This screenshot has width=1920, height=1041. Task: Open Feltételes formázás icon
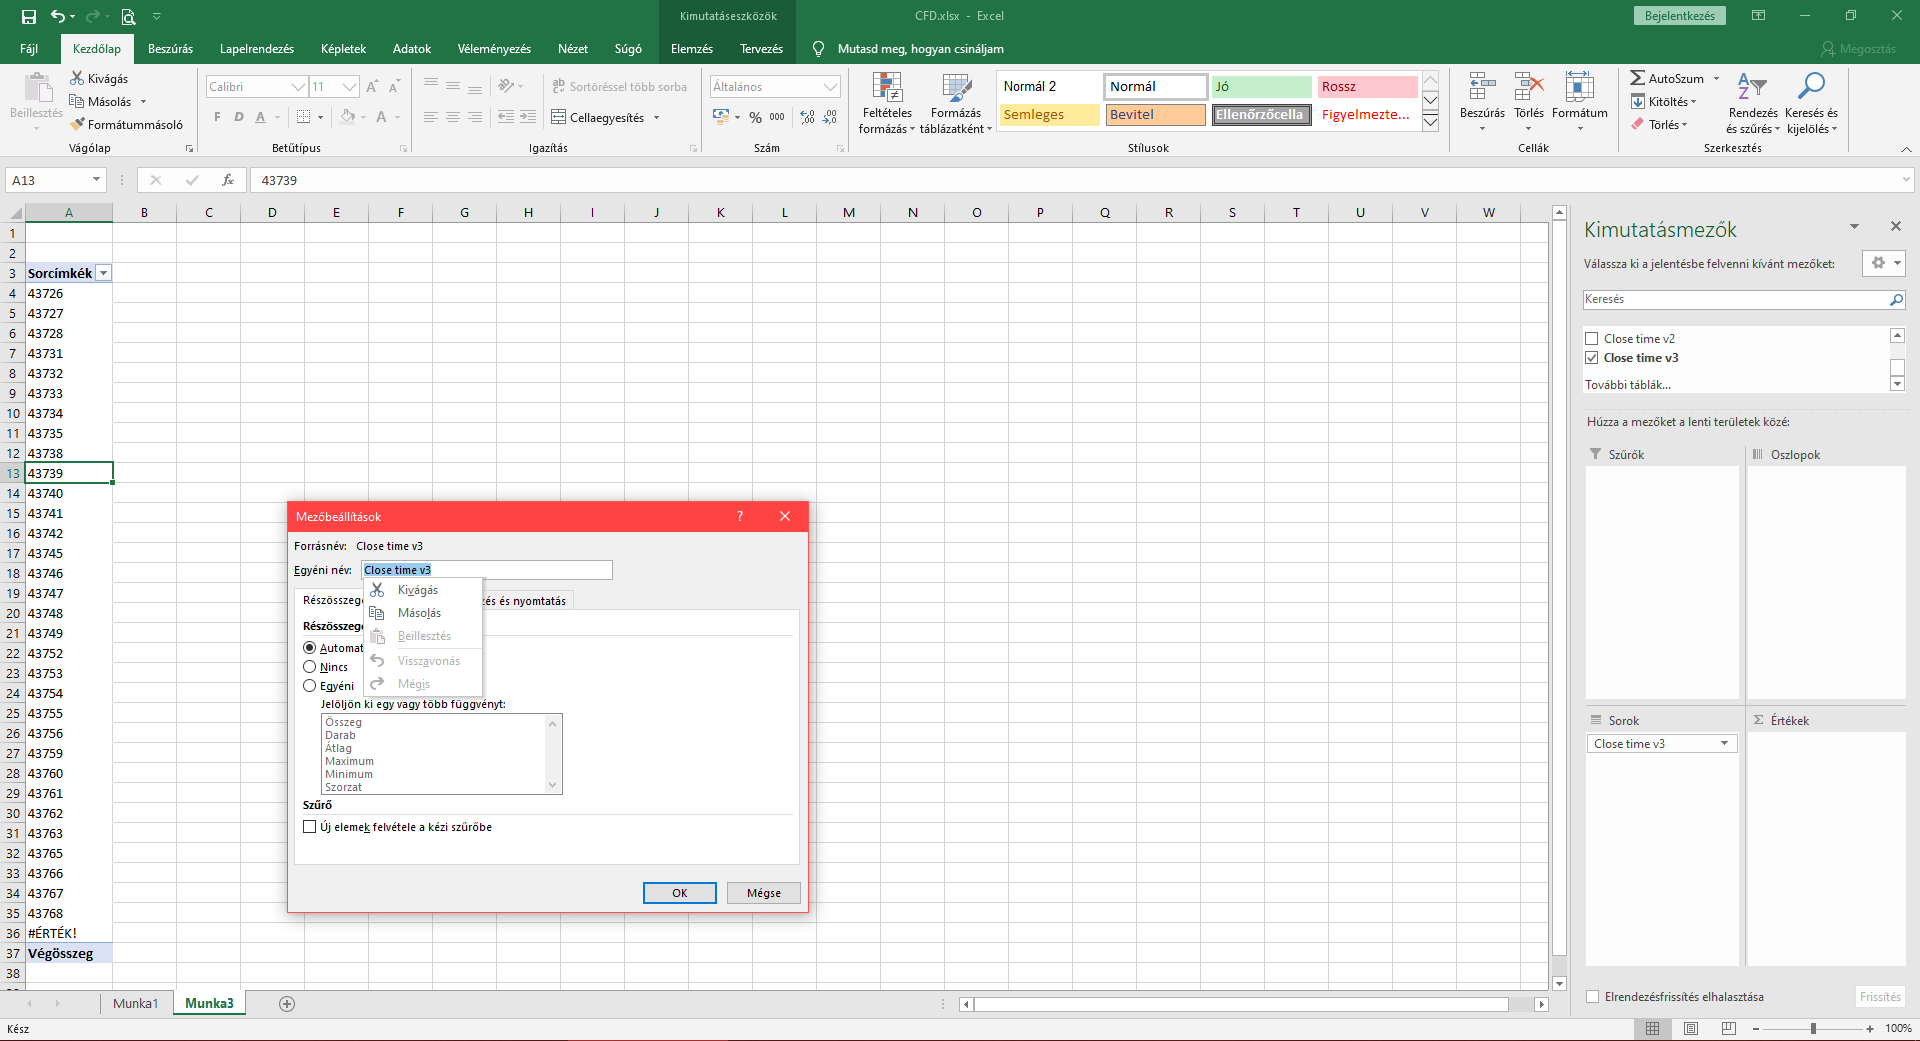point(887,88)
